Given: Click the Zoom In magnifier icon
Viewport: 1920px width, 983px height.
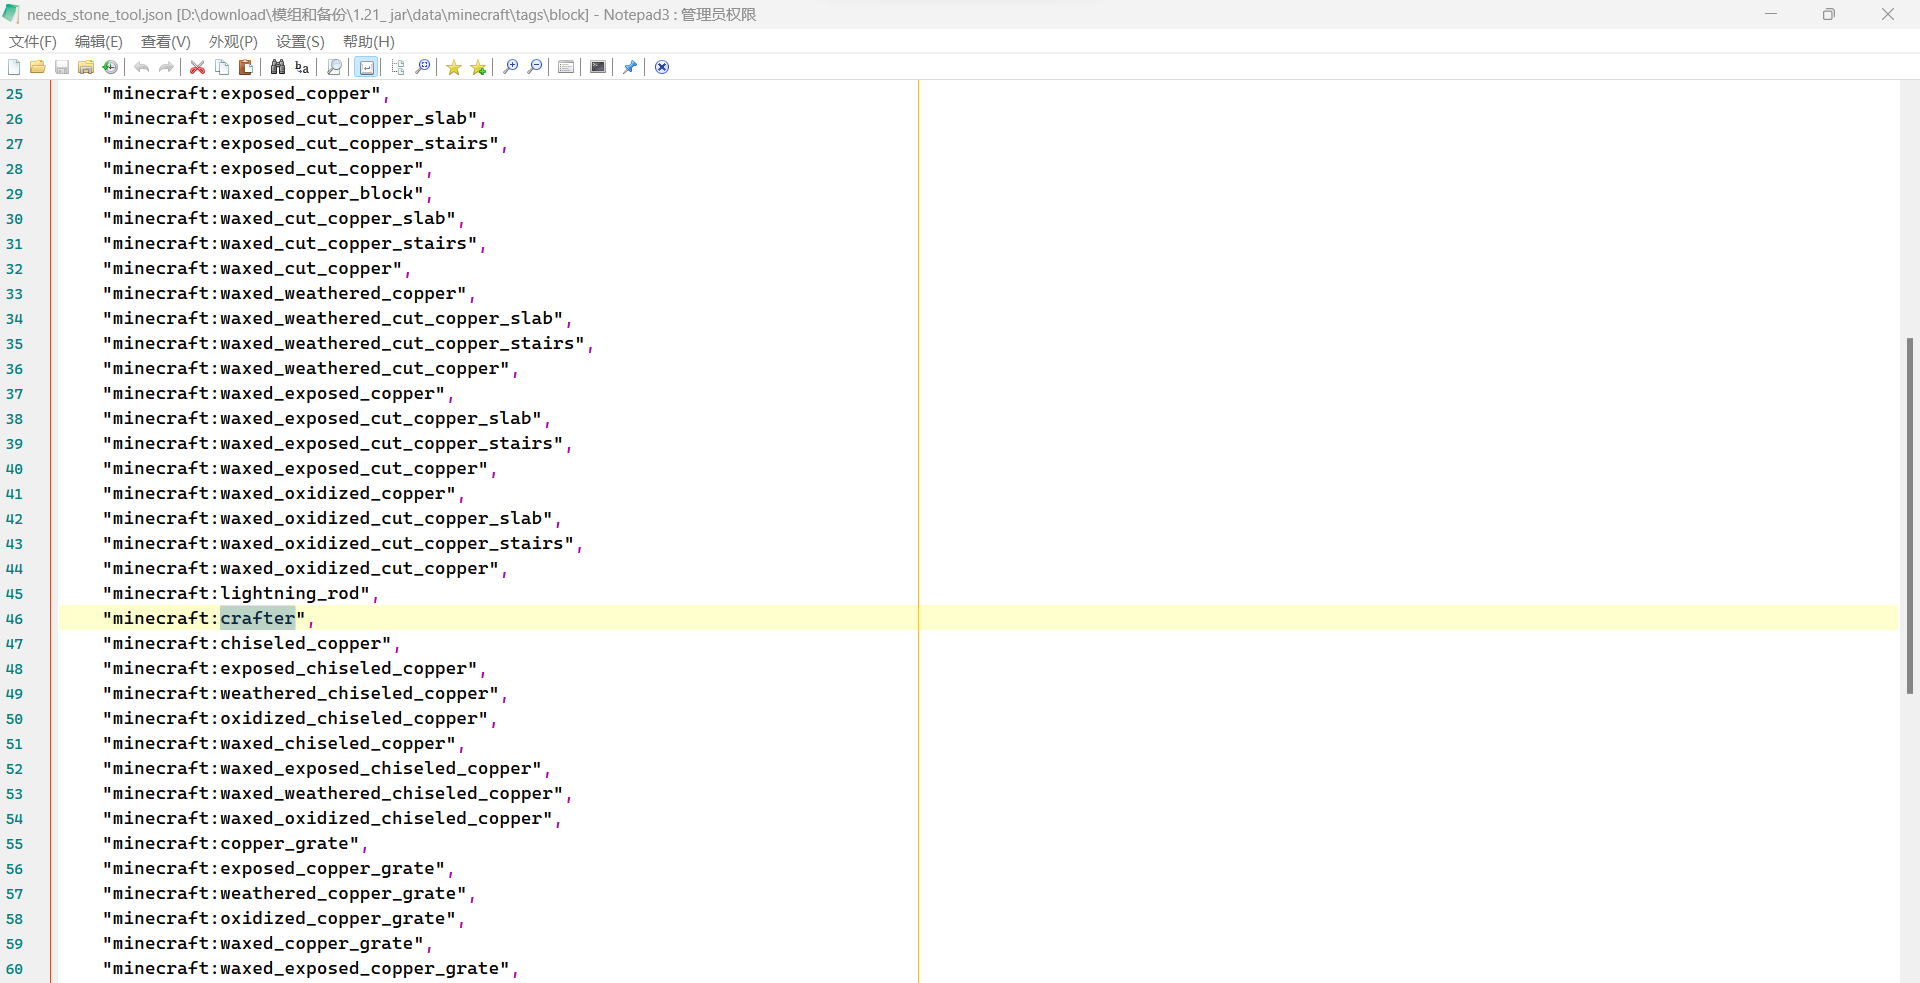Looking at the screenshot, I should (511, 67).
